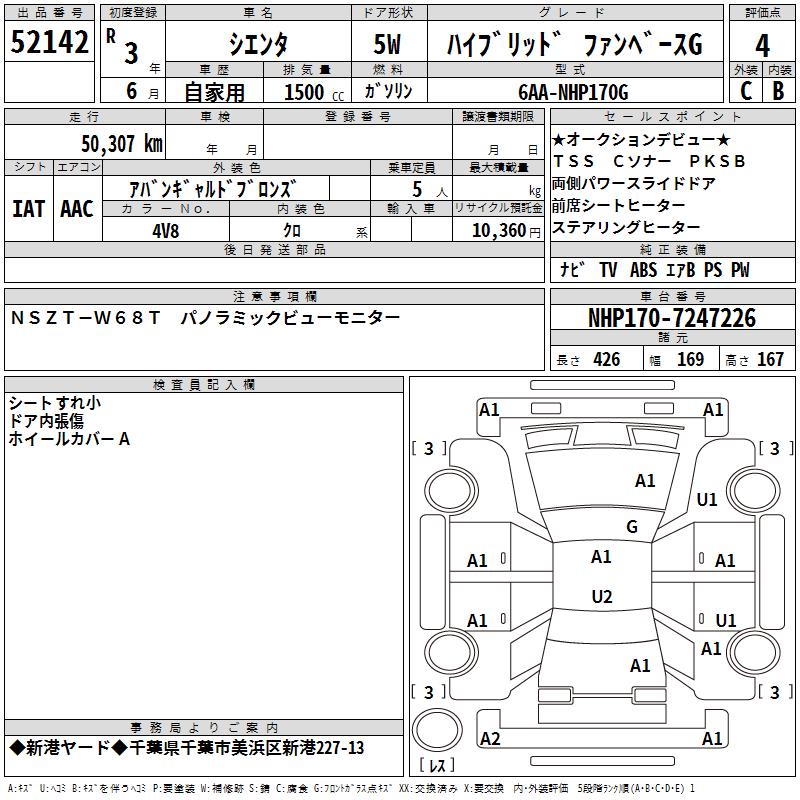Select inspector note ホイールカバーA

(x=69, y=439)
